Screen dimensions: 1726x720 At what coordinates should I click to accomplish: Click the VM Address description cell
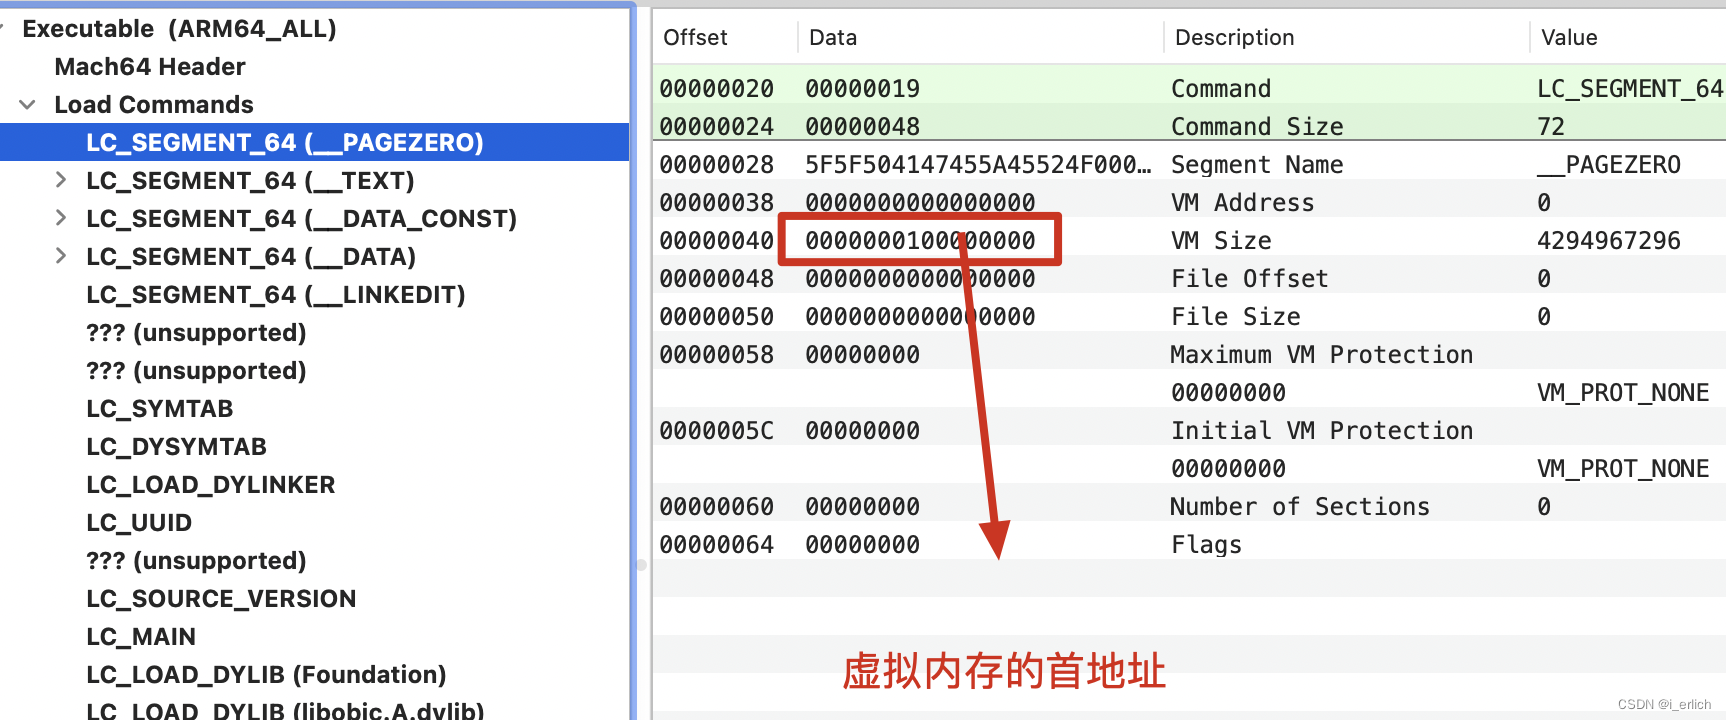(x=1243, y=203)
